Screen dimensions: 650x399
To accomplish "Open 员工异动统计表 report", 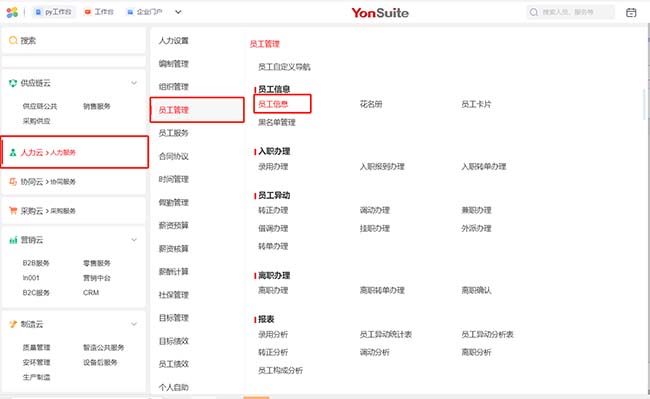I will pyautogui.click(x=386, y=334).
